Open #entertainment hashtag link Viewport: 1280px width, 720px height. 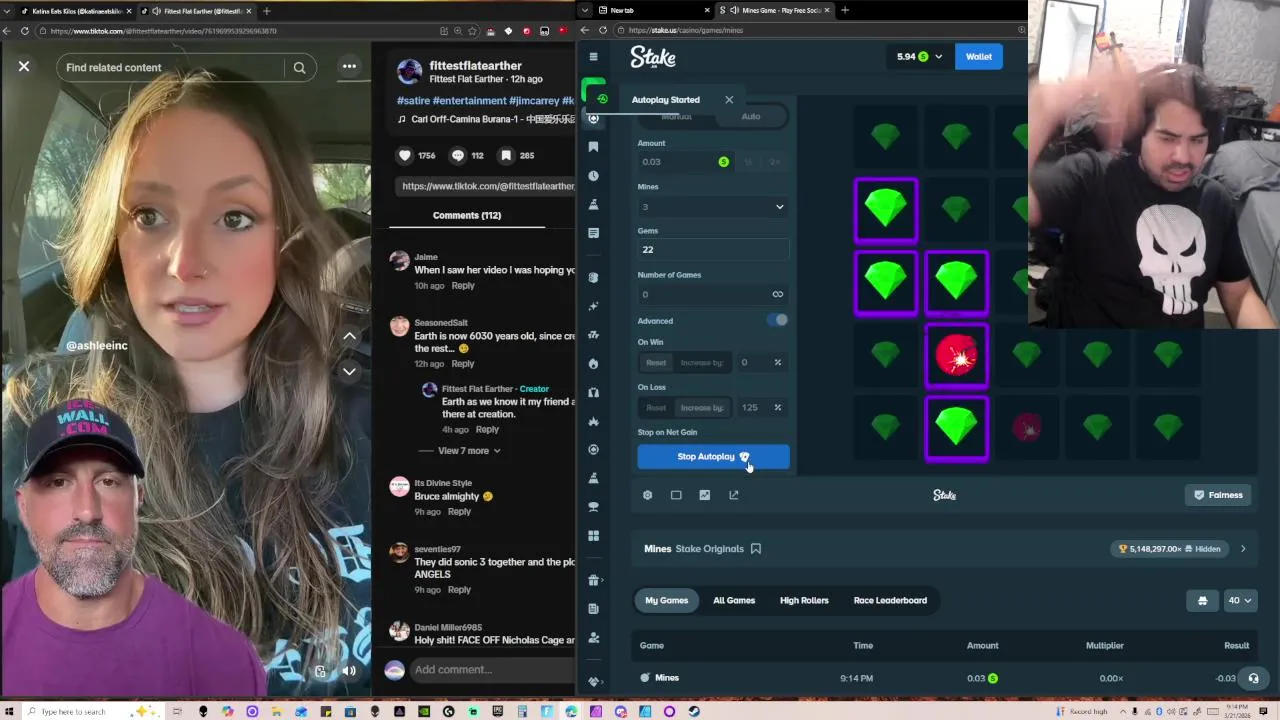(x=470, y=101)
